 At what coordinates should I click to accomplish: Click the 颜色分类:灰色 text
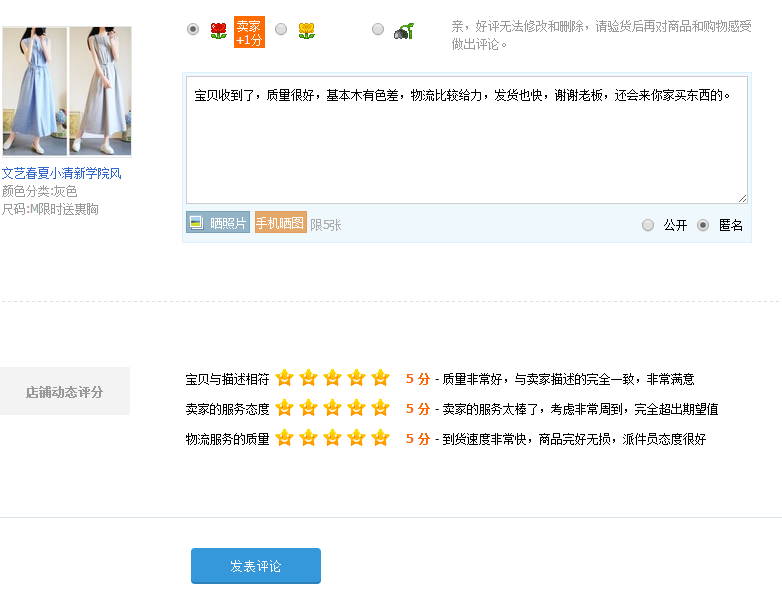(39, 192)
